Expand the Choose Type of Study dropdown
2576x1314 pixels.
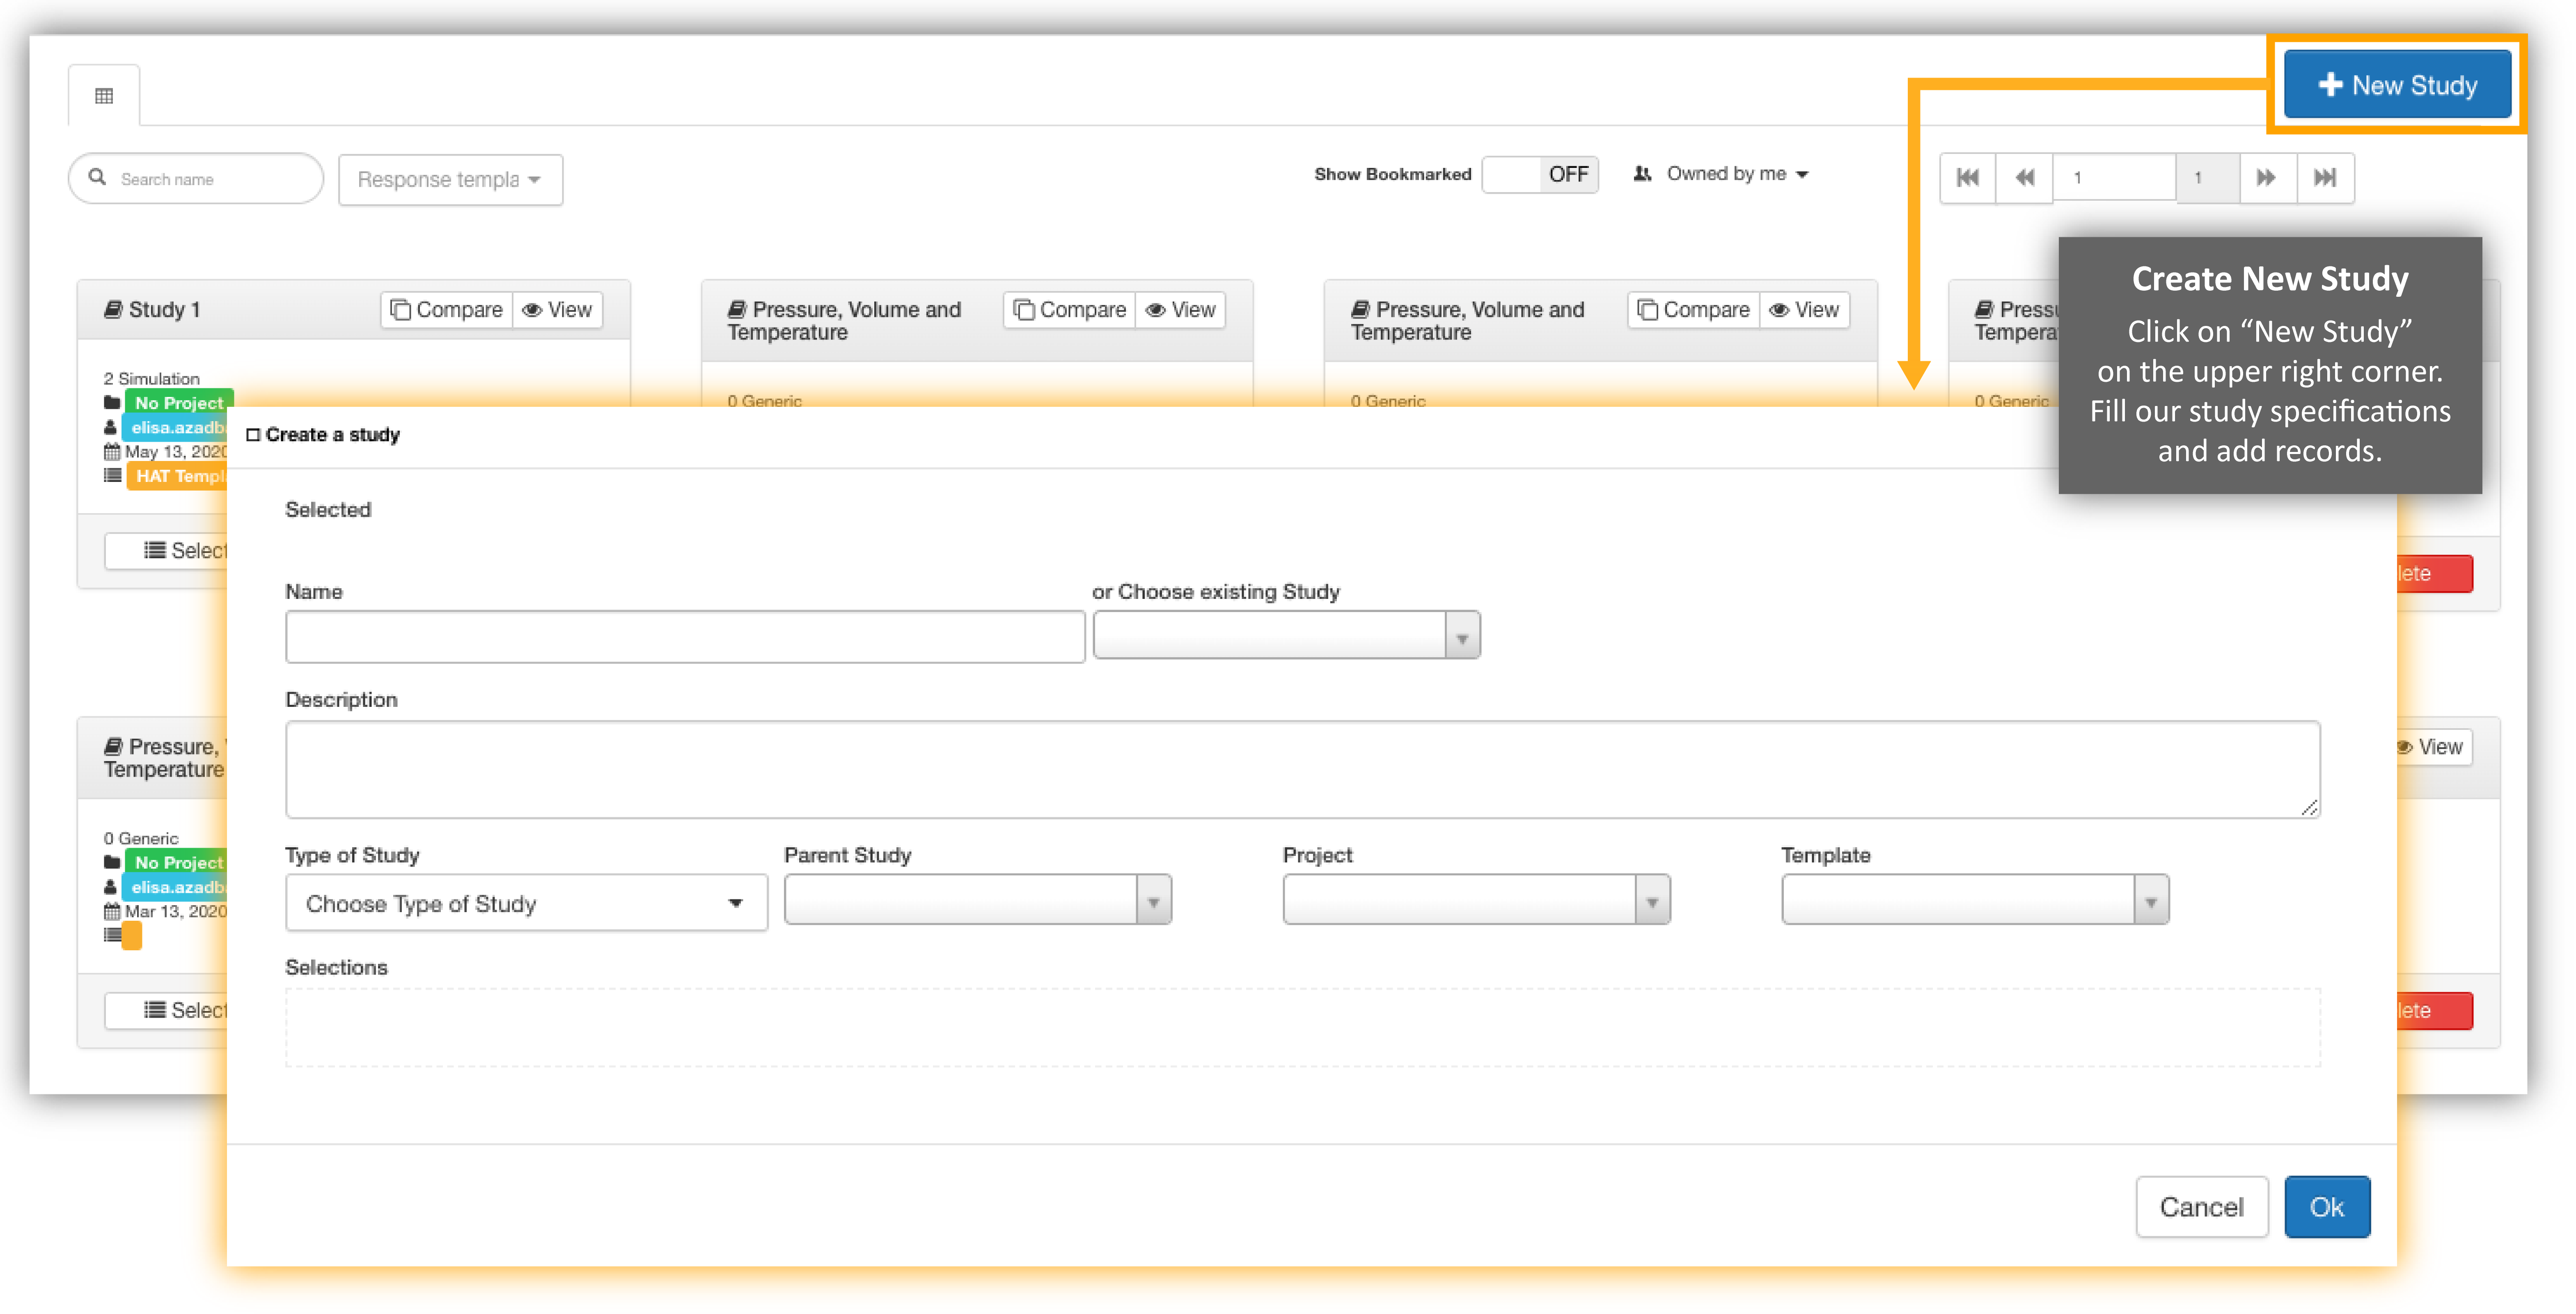(526, 903)
